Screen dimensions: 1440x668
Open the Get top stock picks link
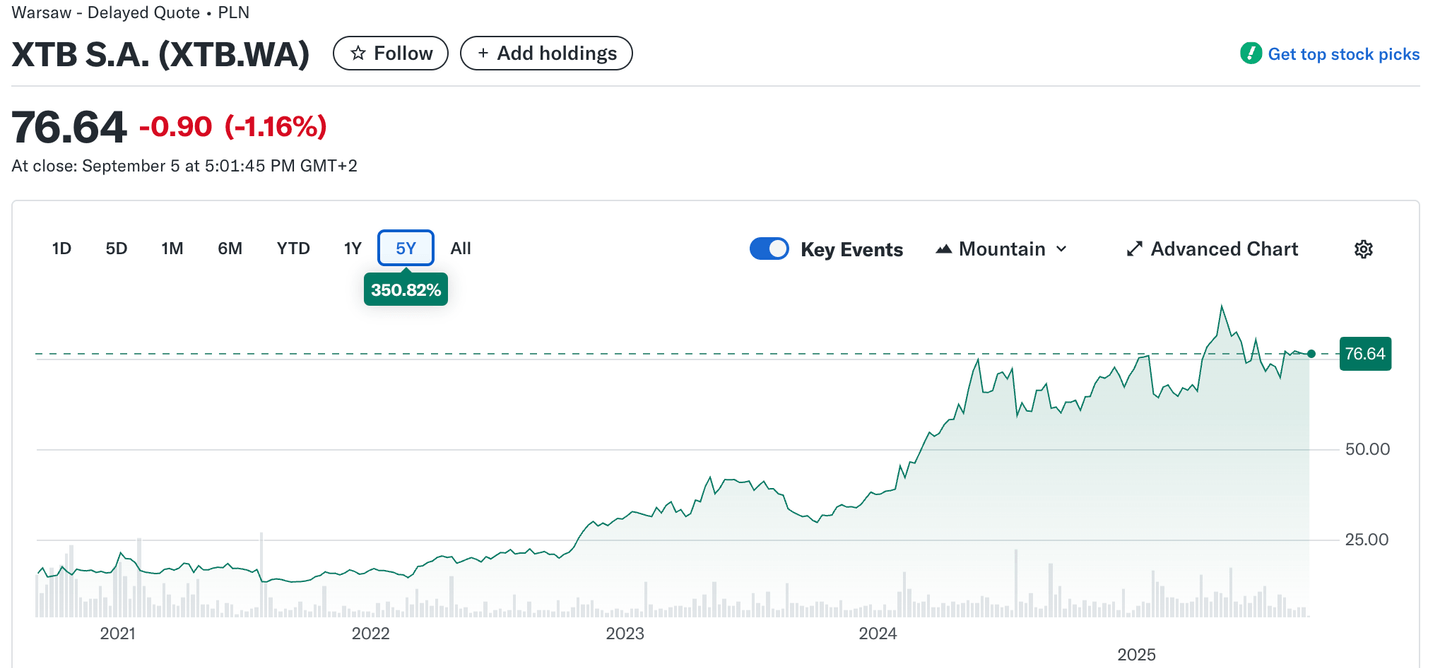tap(1343, 54)
